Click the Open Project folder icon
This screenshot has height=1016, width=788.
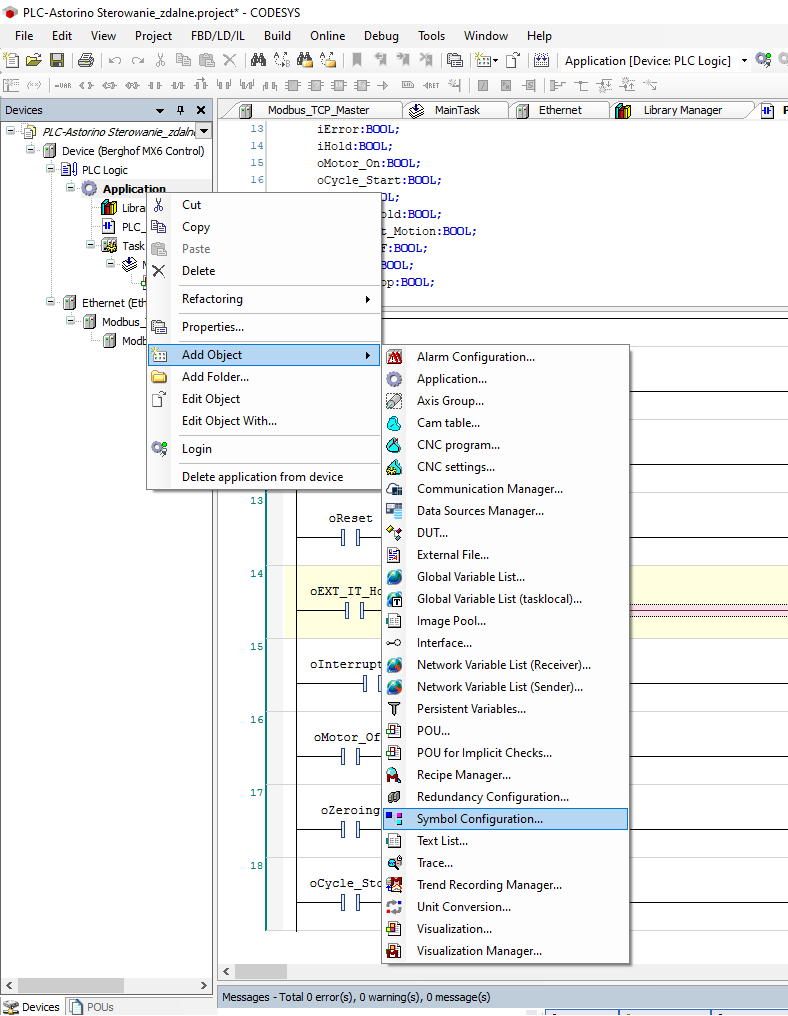click(34, 60)
